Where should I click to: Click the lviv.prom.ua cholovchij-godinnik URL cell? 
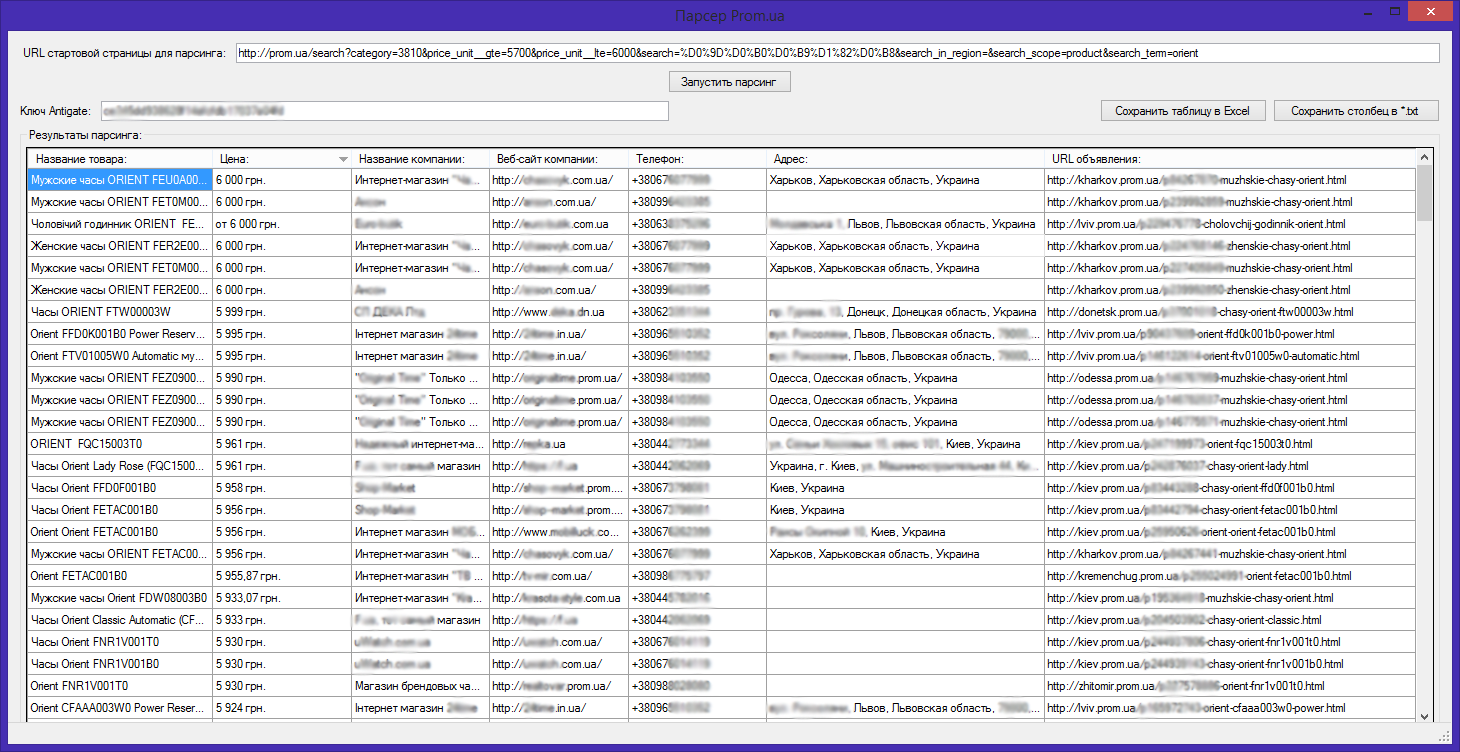click(x=1230, y=224)
